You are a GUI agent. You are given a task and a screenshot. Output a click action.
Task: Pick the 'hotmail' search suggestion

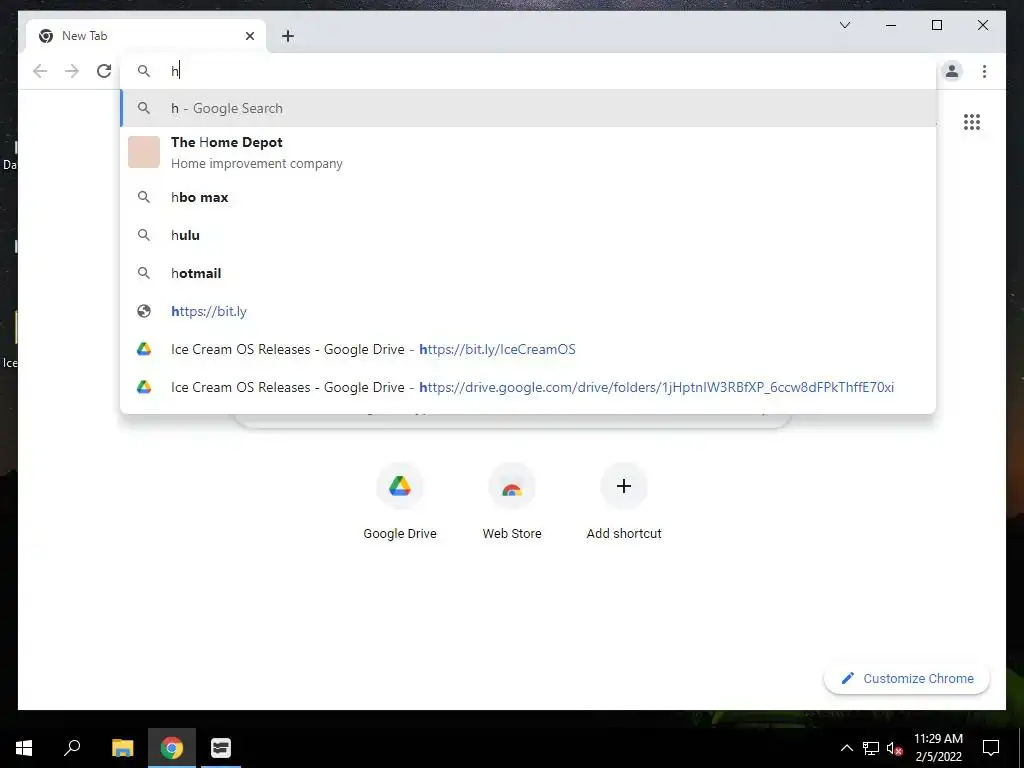pyautogui.click(x=528, y=273)
